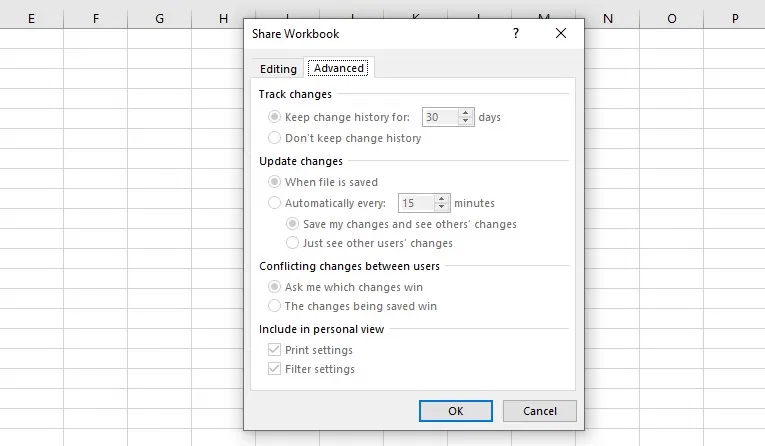Open the help question mark in Share Workbook
765x446 pixels.
point(516,33)
